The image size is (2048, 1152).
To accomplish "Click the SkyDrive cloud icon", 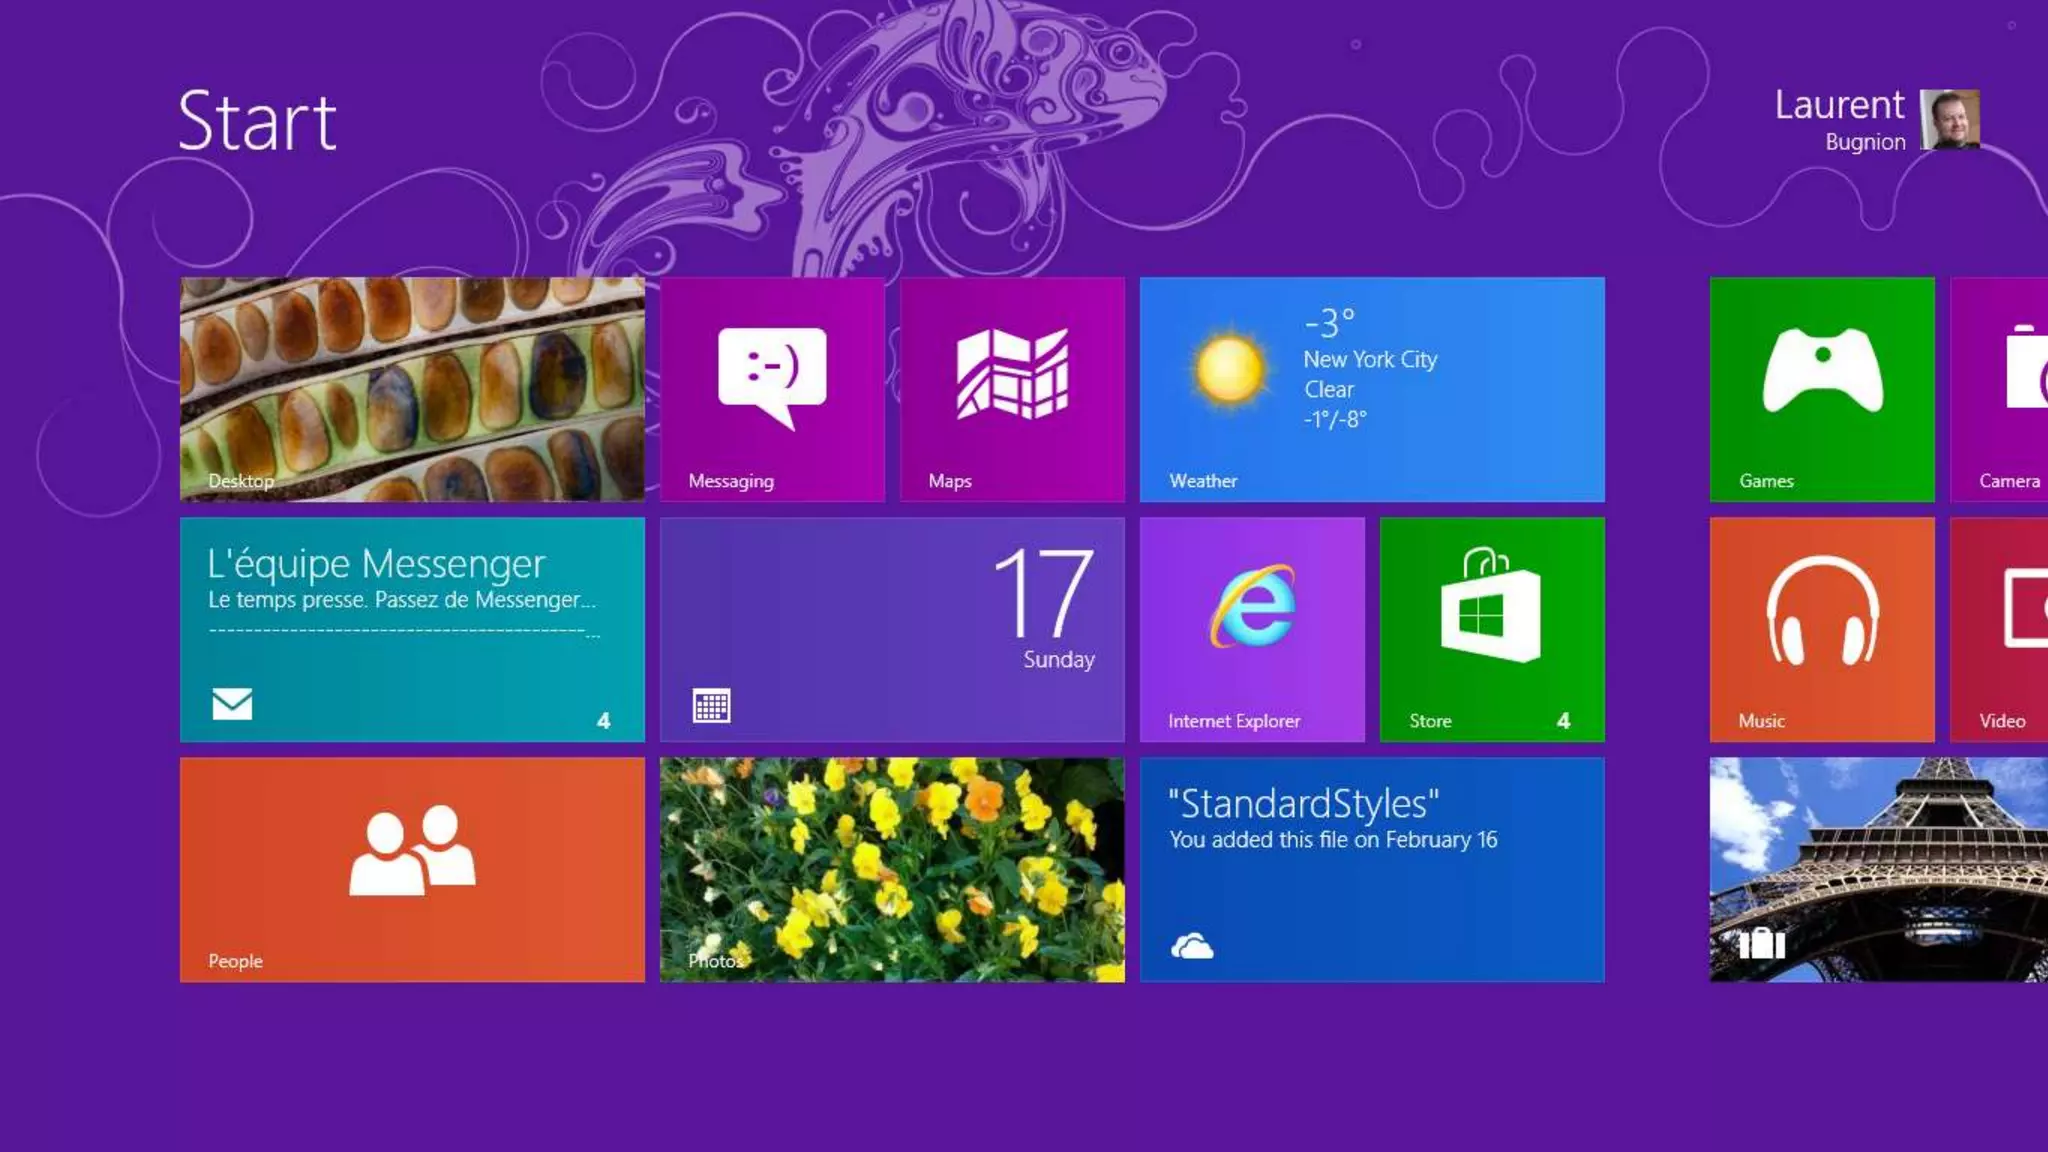I will pos(1192,946).
